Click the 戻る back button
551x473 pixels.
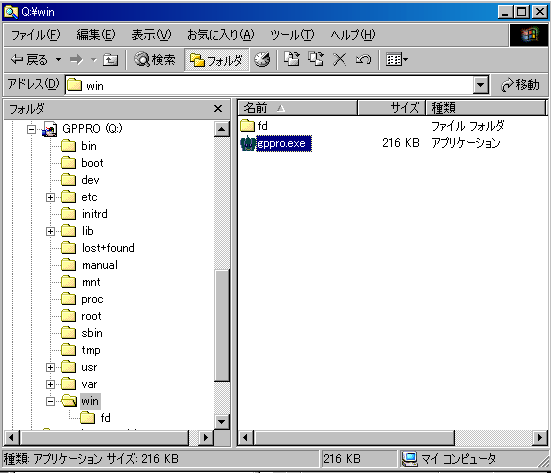click(x=30, y=60)
